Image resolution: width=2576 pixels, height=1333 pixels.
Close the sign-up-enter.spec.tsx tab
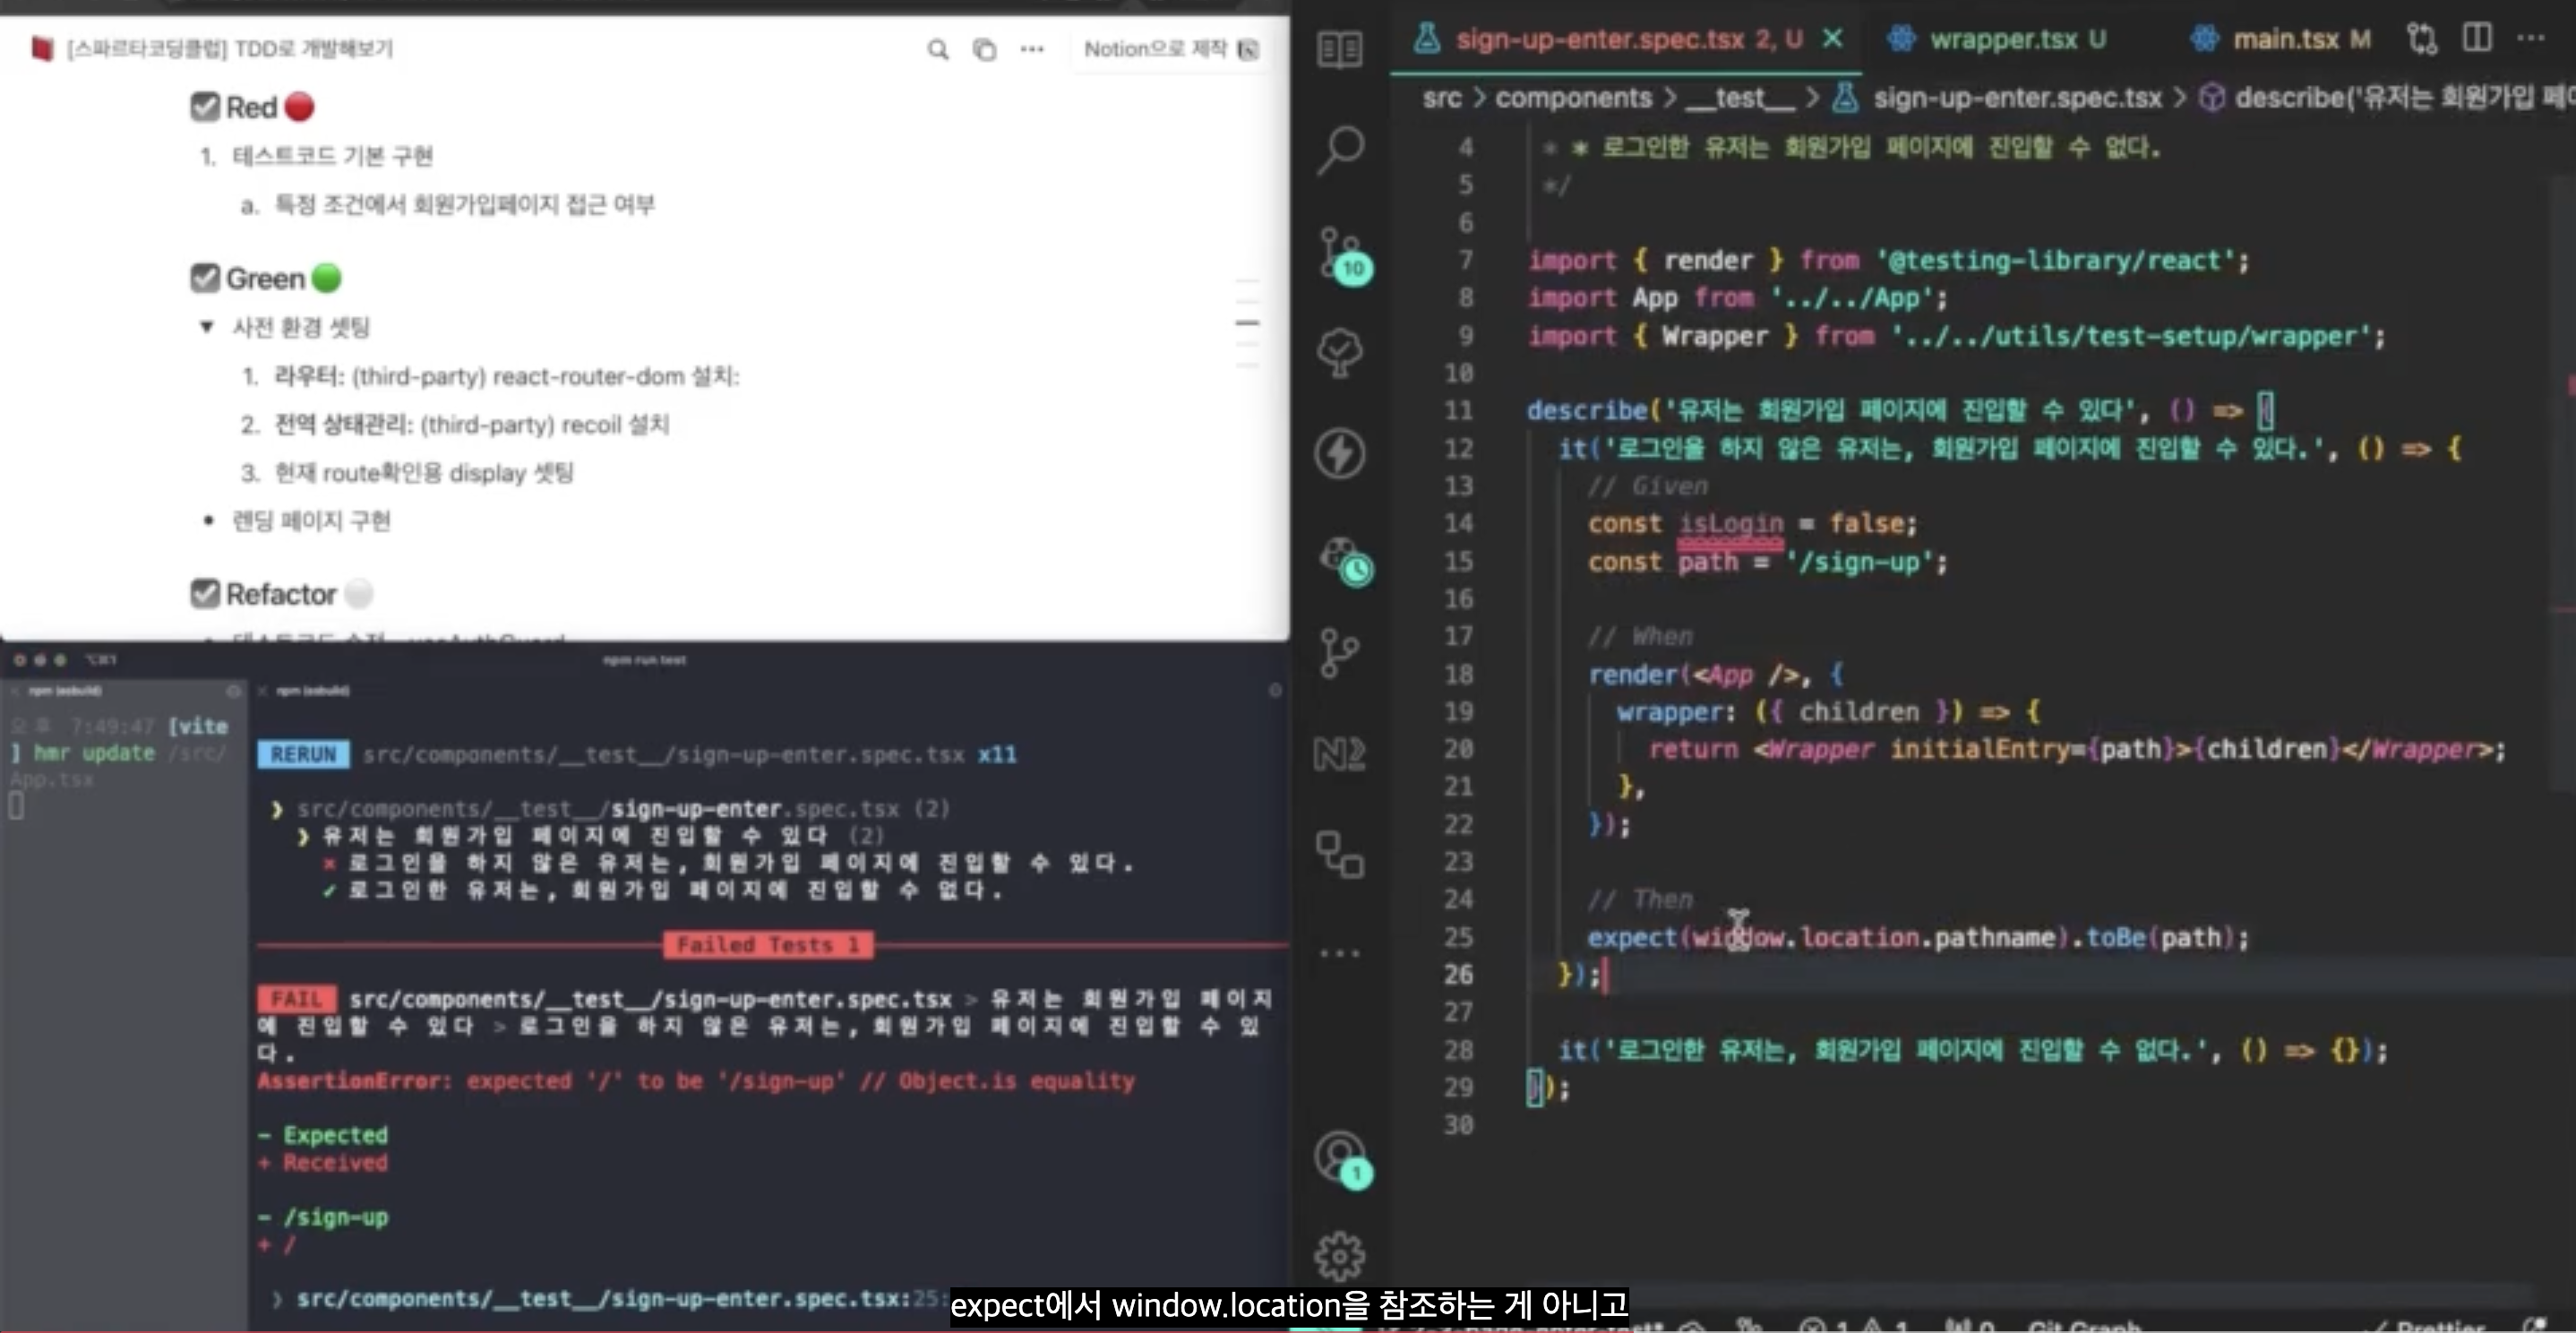point(1833,39)
